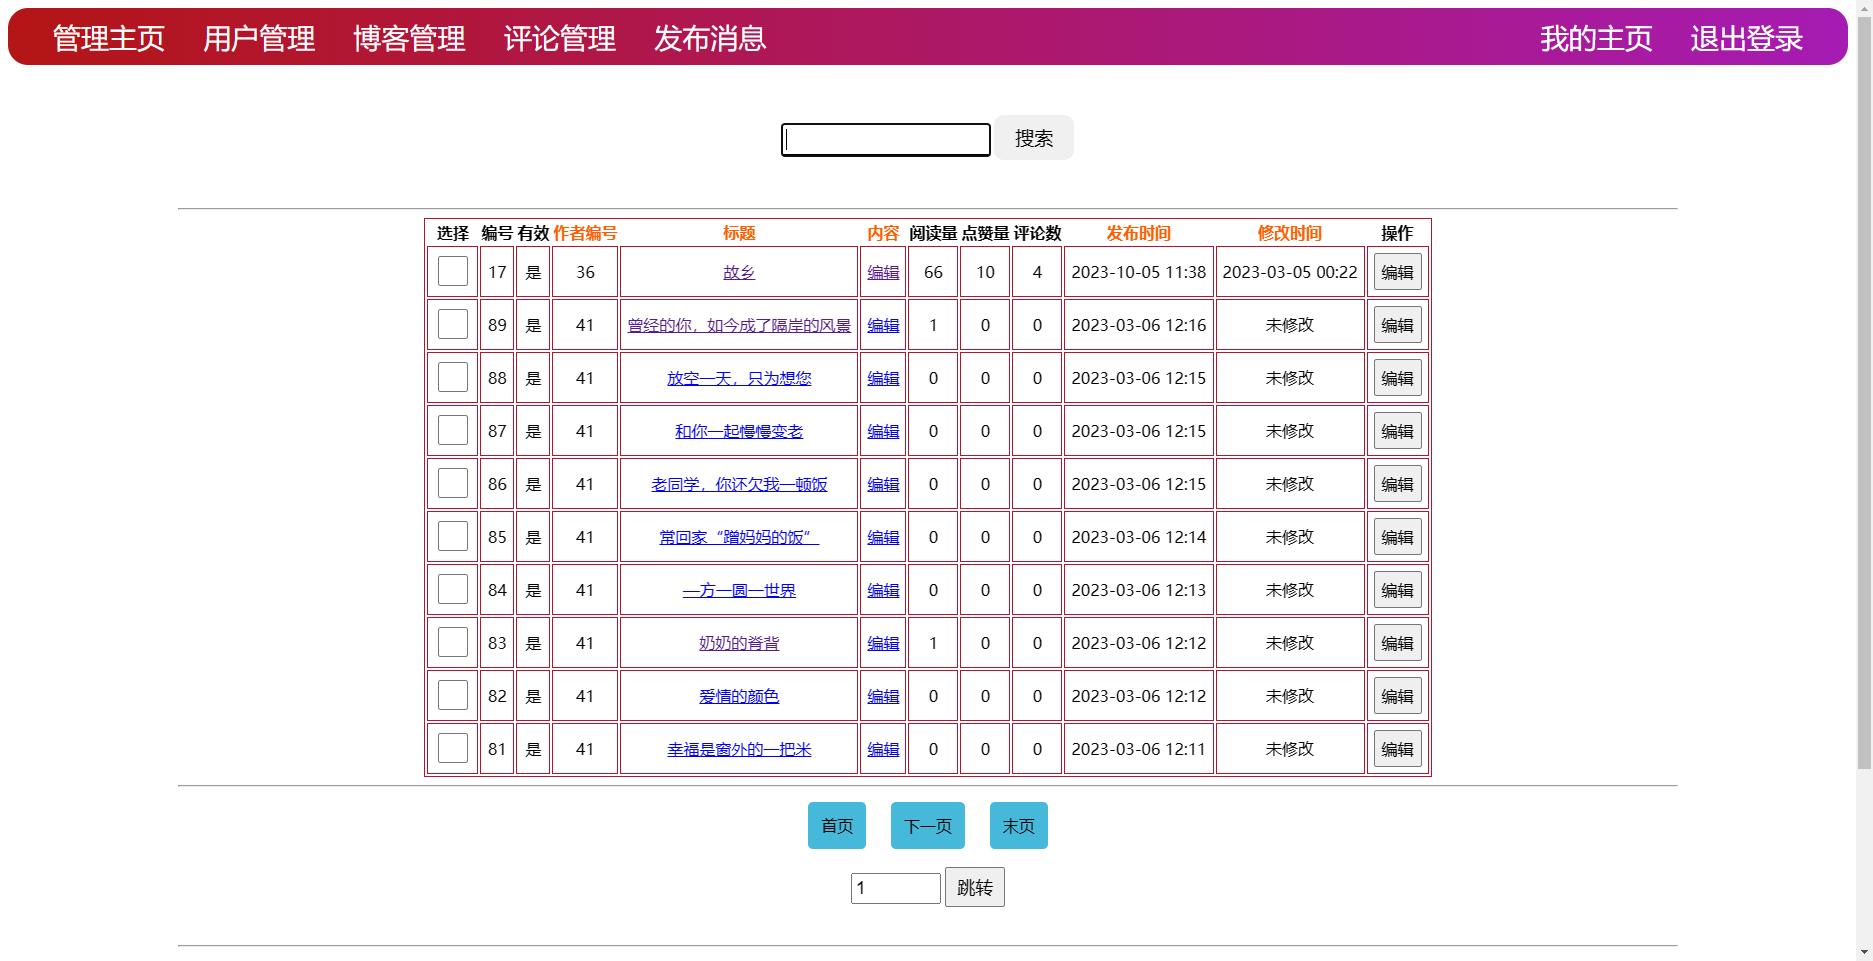Click the modified time 2023-03-05 00:22

coord(1290,272)
